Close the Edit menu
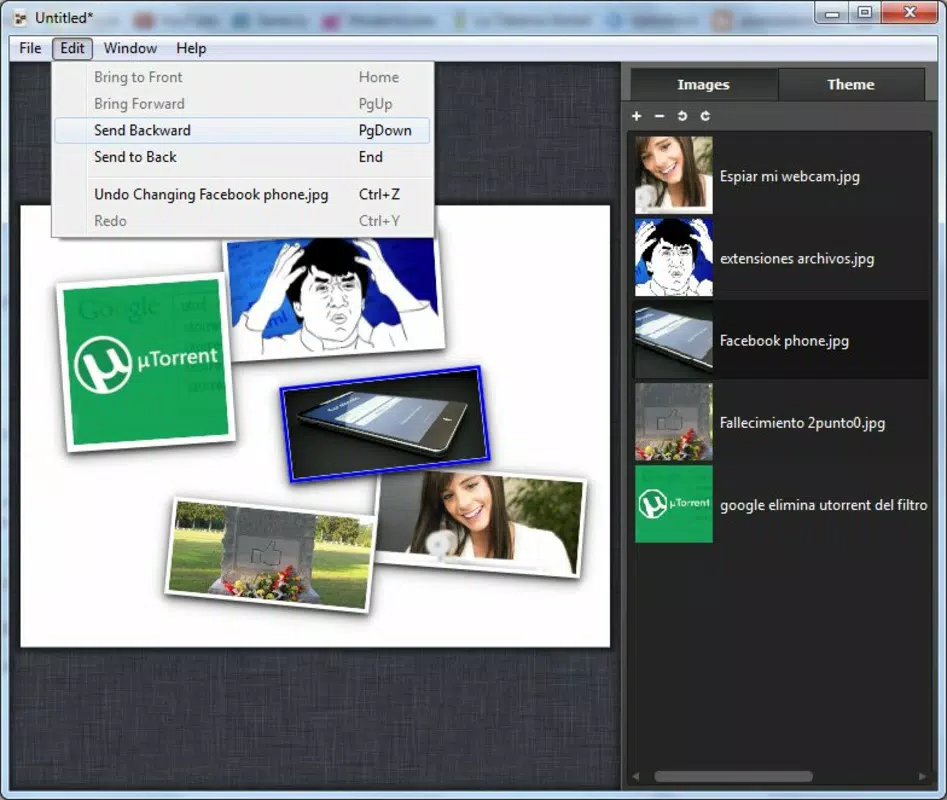Screen dimensions: 947x800 click(72, 48)
